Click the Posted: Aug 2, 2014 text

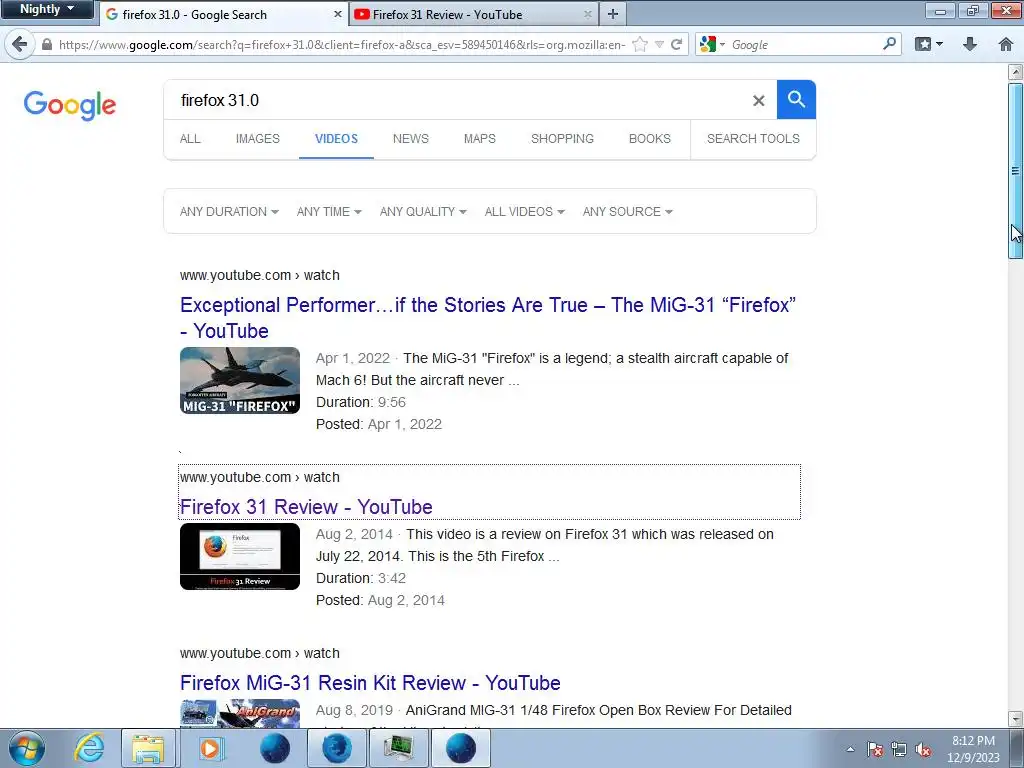[380, 600]
